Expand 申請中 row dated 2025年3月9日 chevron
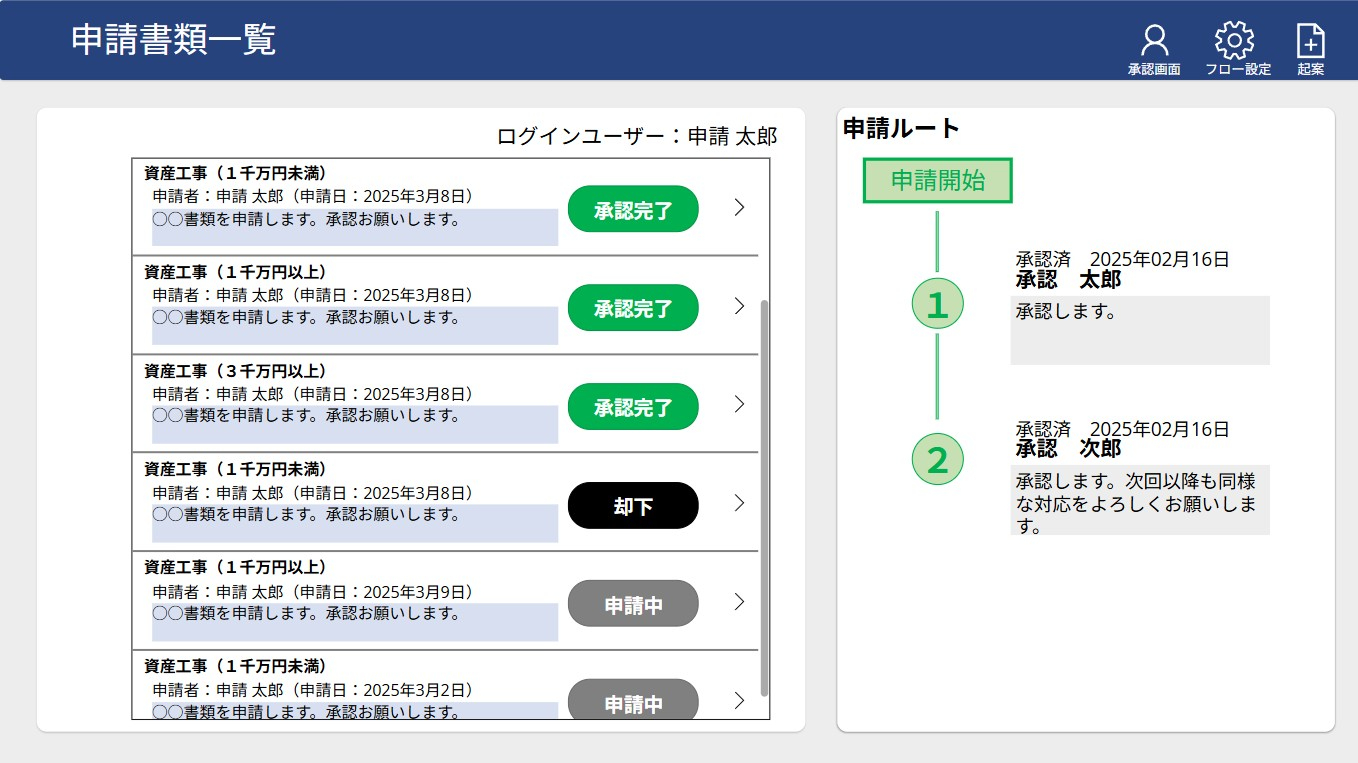Image resolution: width=1358 pixels, height=763 pixels. 739,601
